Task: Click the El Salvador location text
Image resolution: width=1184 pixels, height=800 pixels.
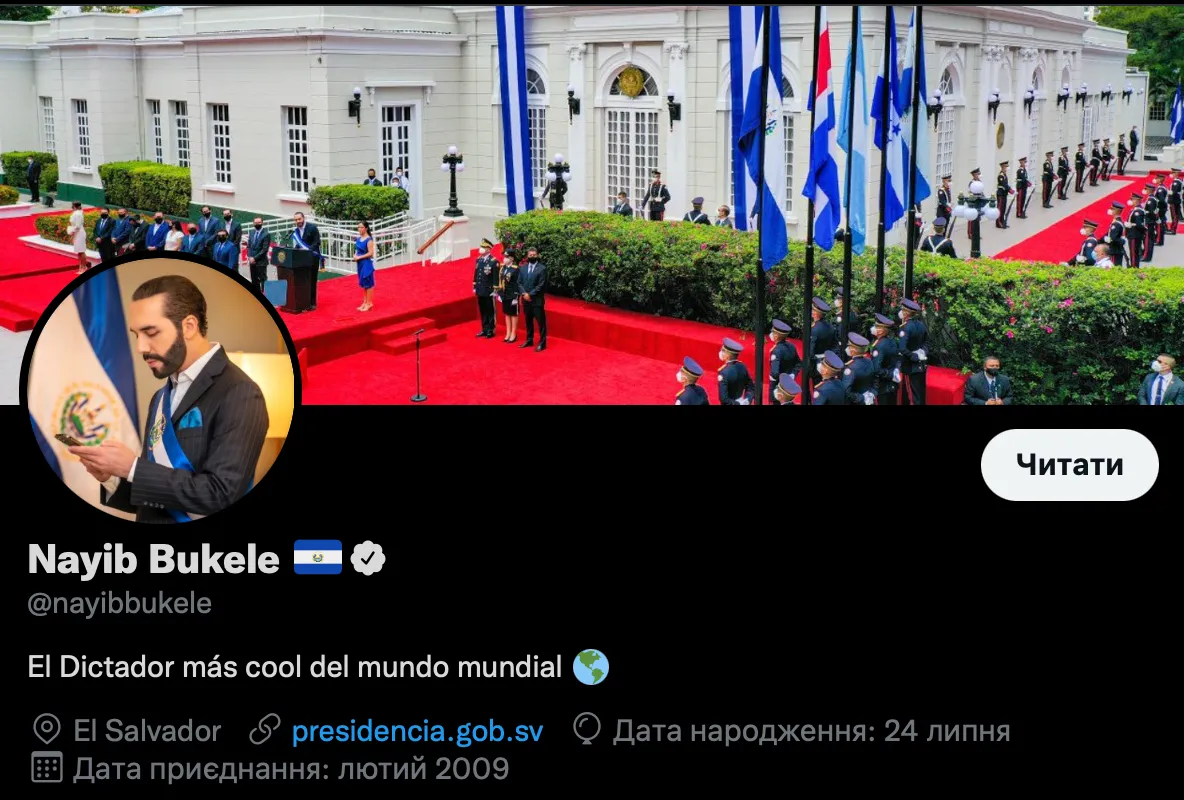Action: point(147,731)
